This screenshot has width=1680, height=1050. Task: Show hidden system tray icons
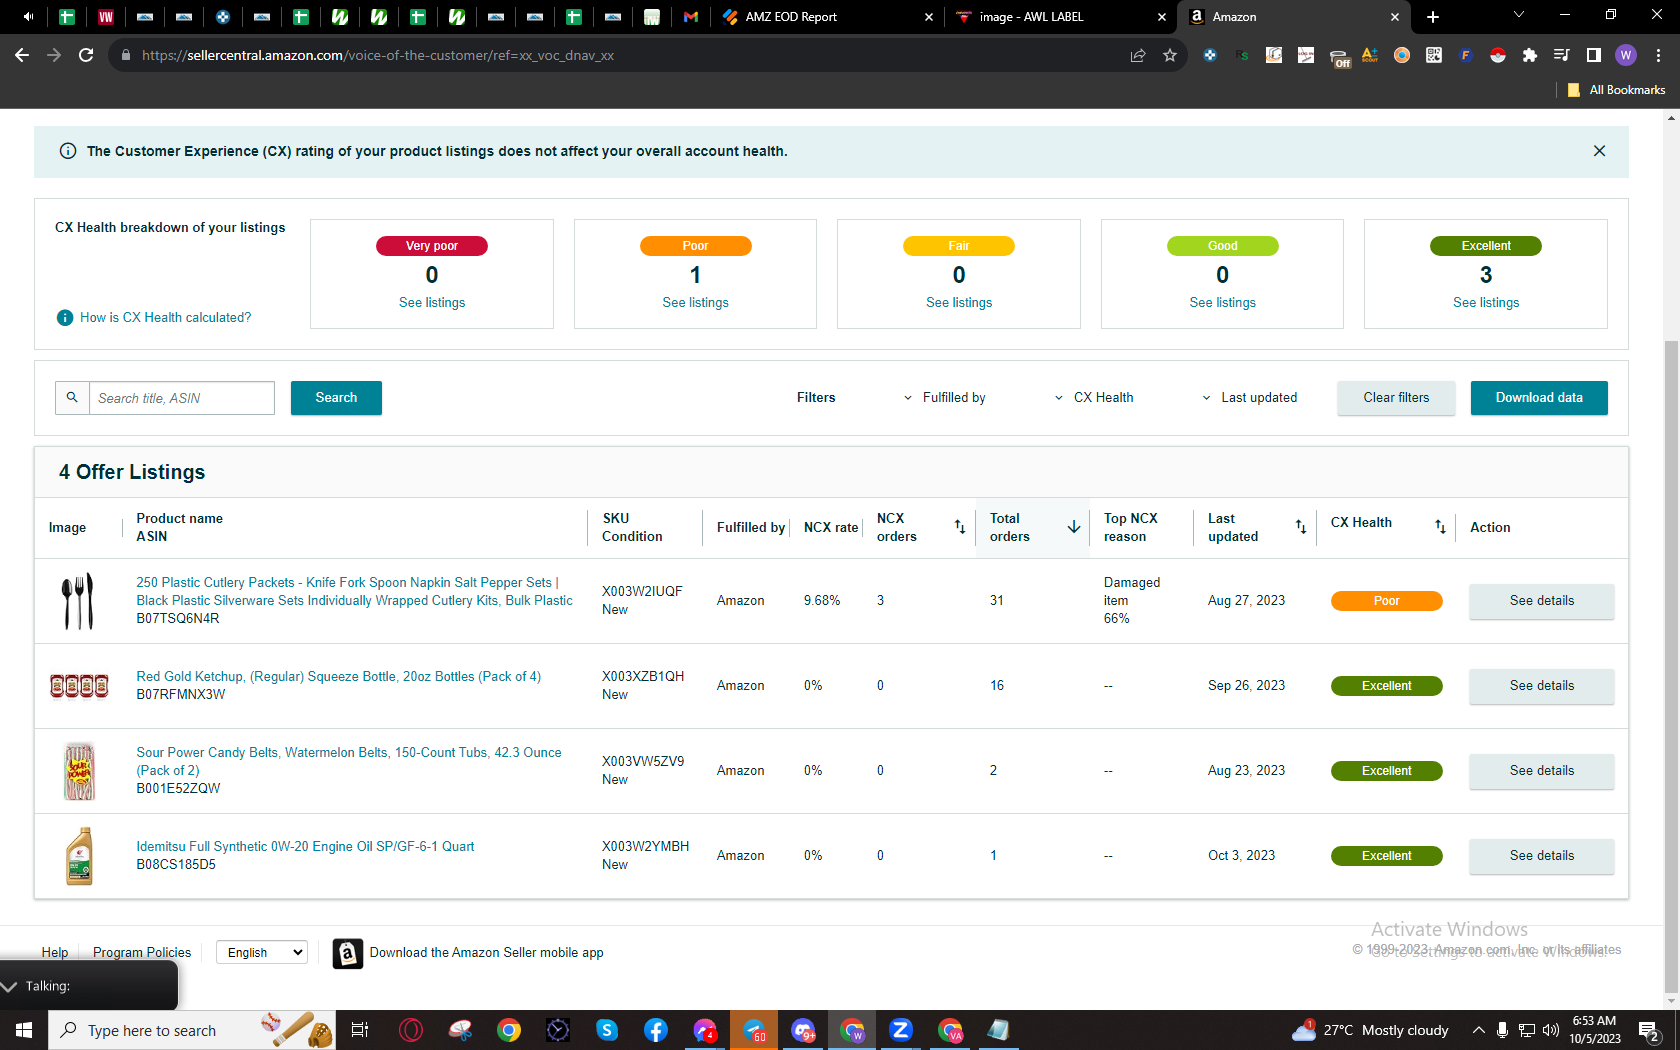pyautogui.click(x=1478, y=1030)
